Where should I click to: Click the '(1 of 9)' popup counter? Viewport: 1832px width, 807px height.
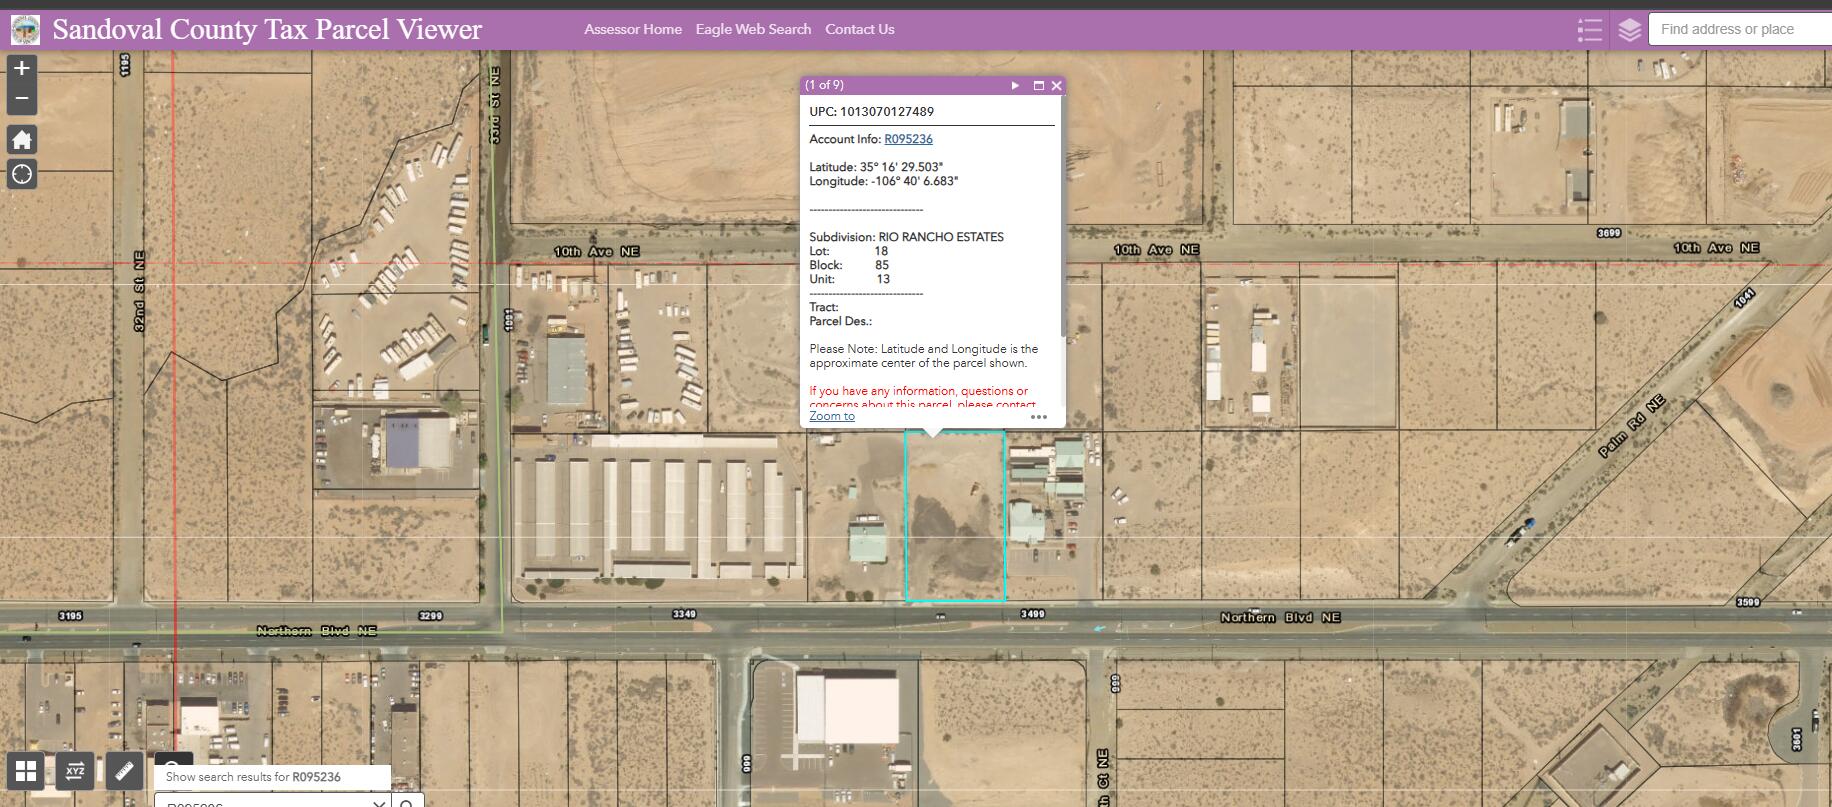[x=825, y=85]
